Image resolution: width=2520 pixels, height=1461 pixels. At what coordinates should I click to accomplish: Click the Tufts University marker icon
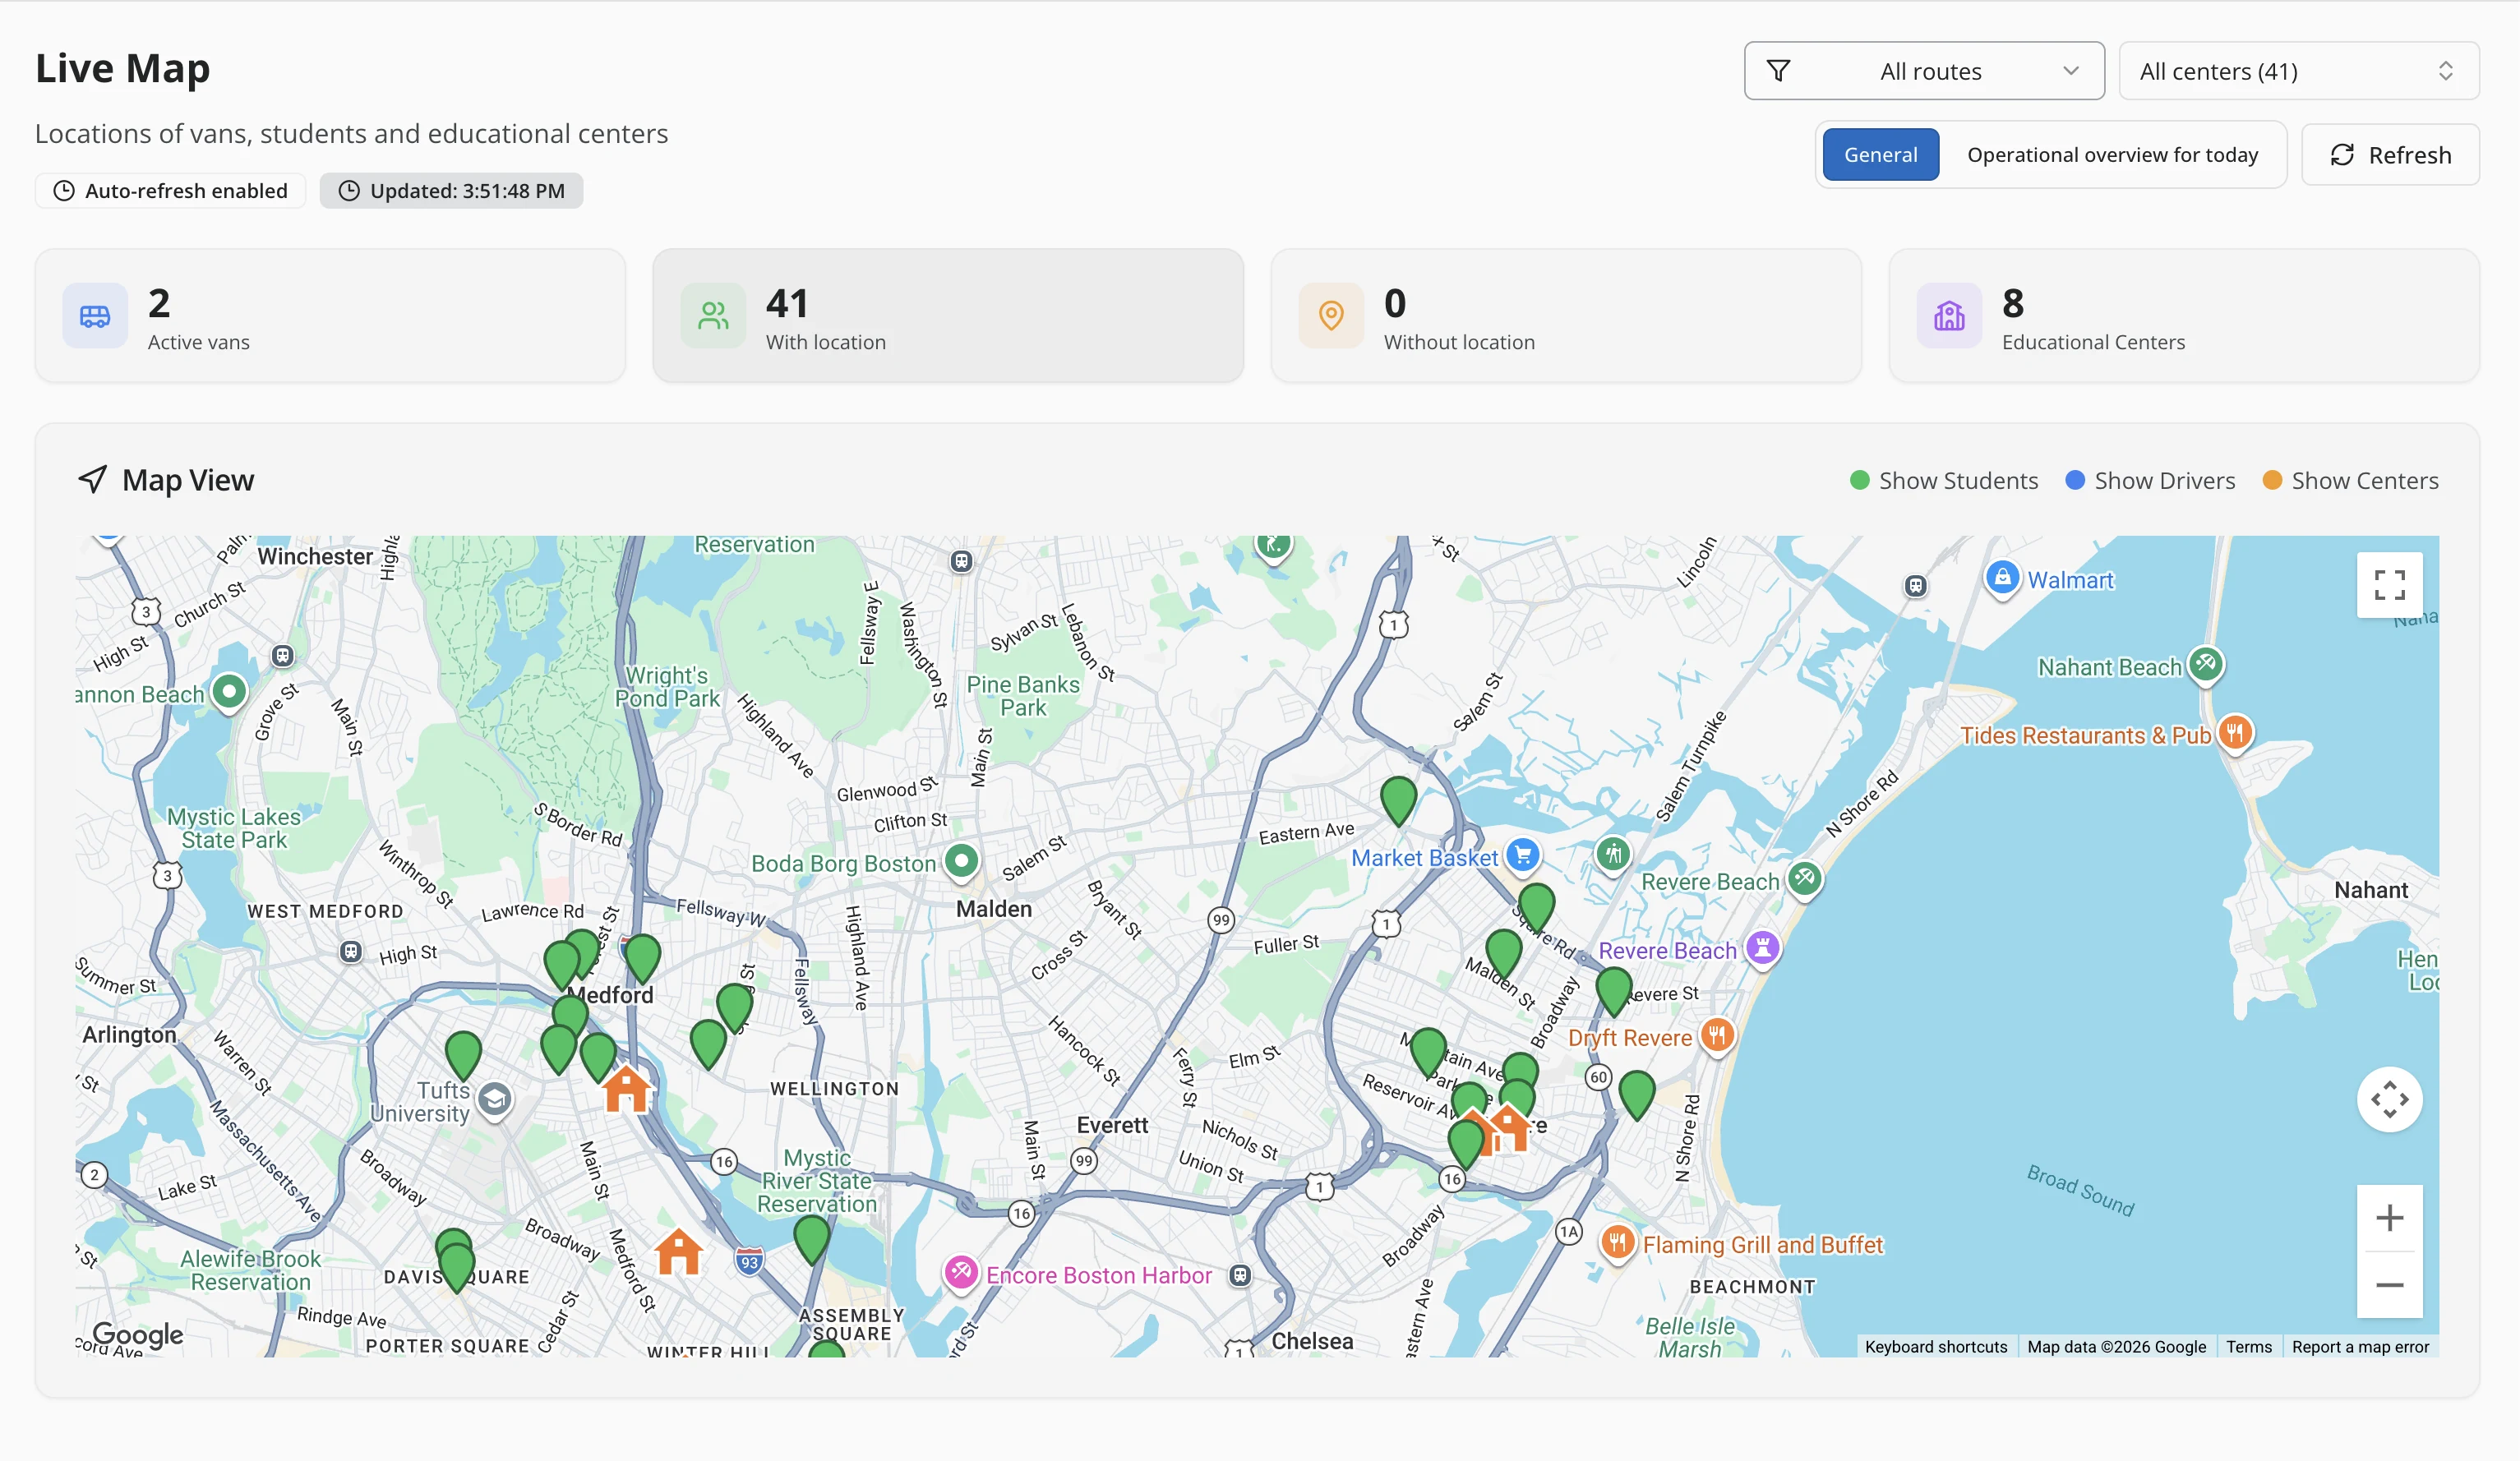[494, 1100]
